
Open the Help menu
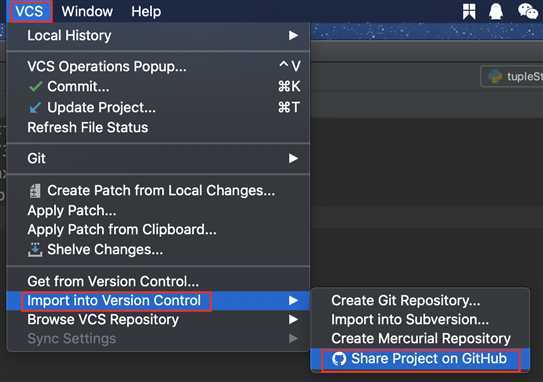point(146,11)
